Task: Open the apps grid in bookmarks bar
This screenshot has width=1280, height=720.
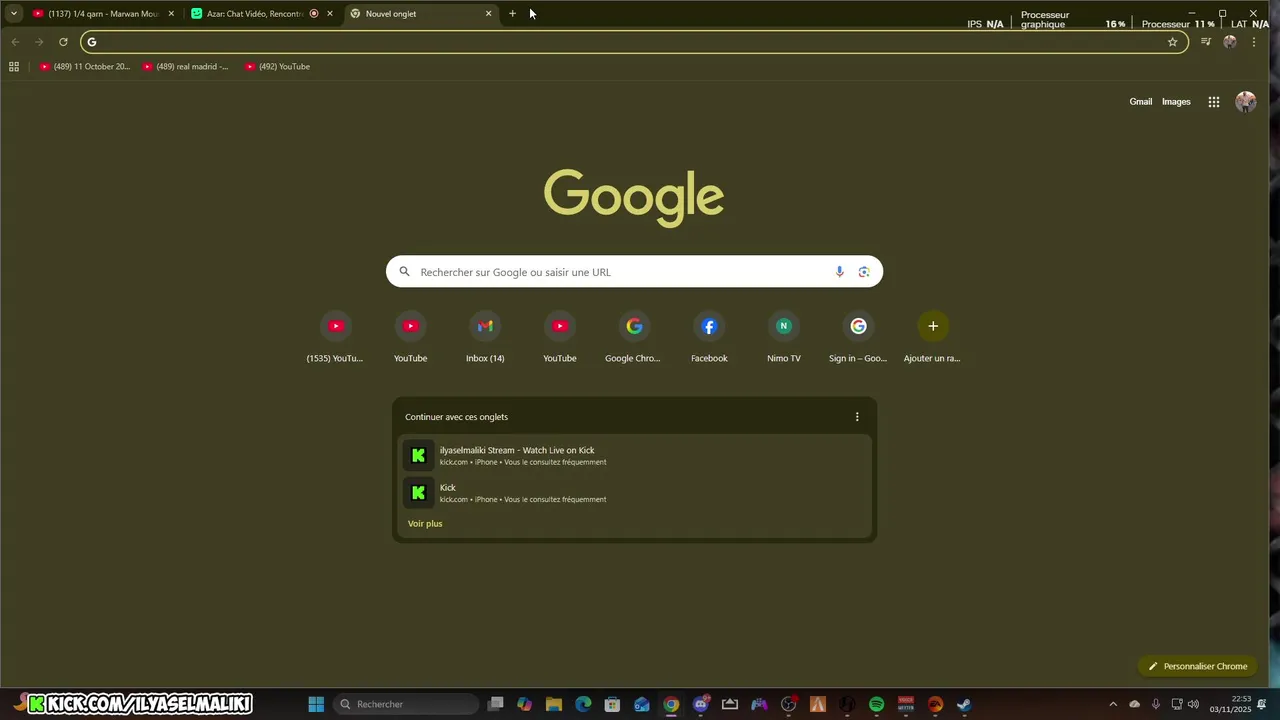Action: point(14,67)
